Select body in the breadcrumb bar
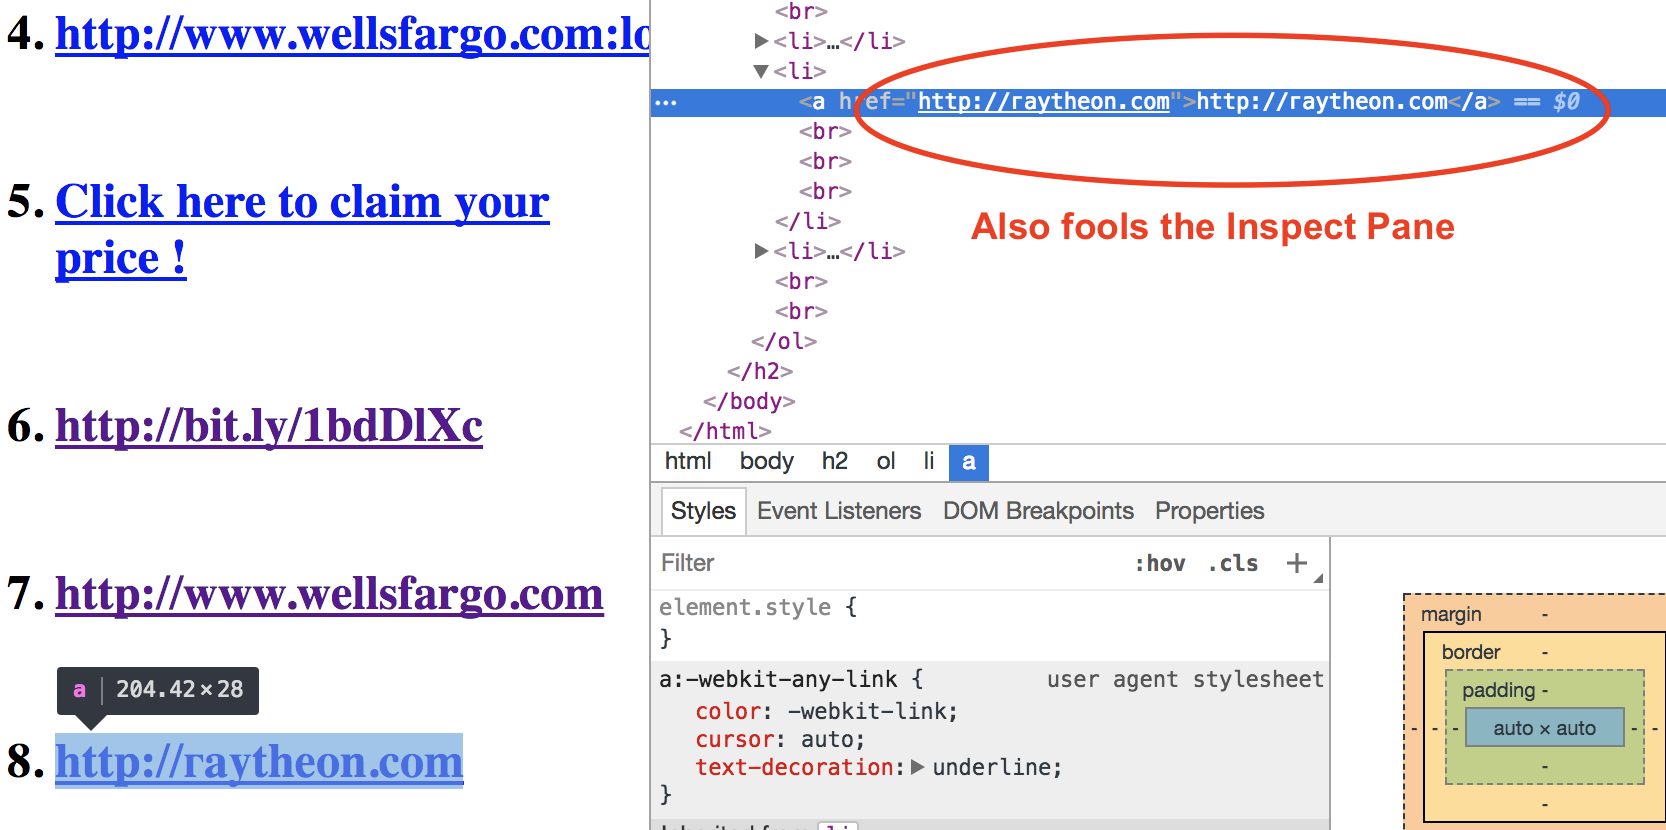Image resolution: width=1666 pixels, height=830 pixels. 766,461
